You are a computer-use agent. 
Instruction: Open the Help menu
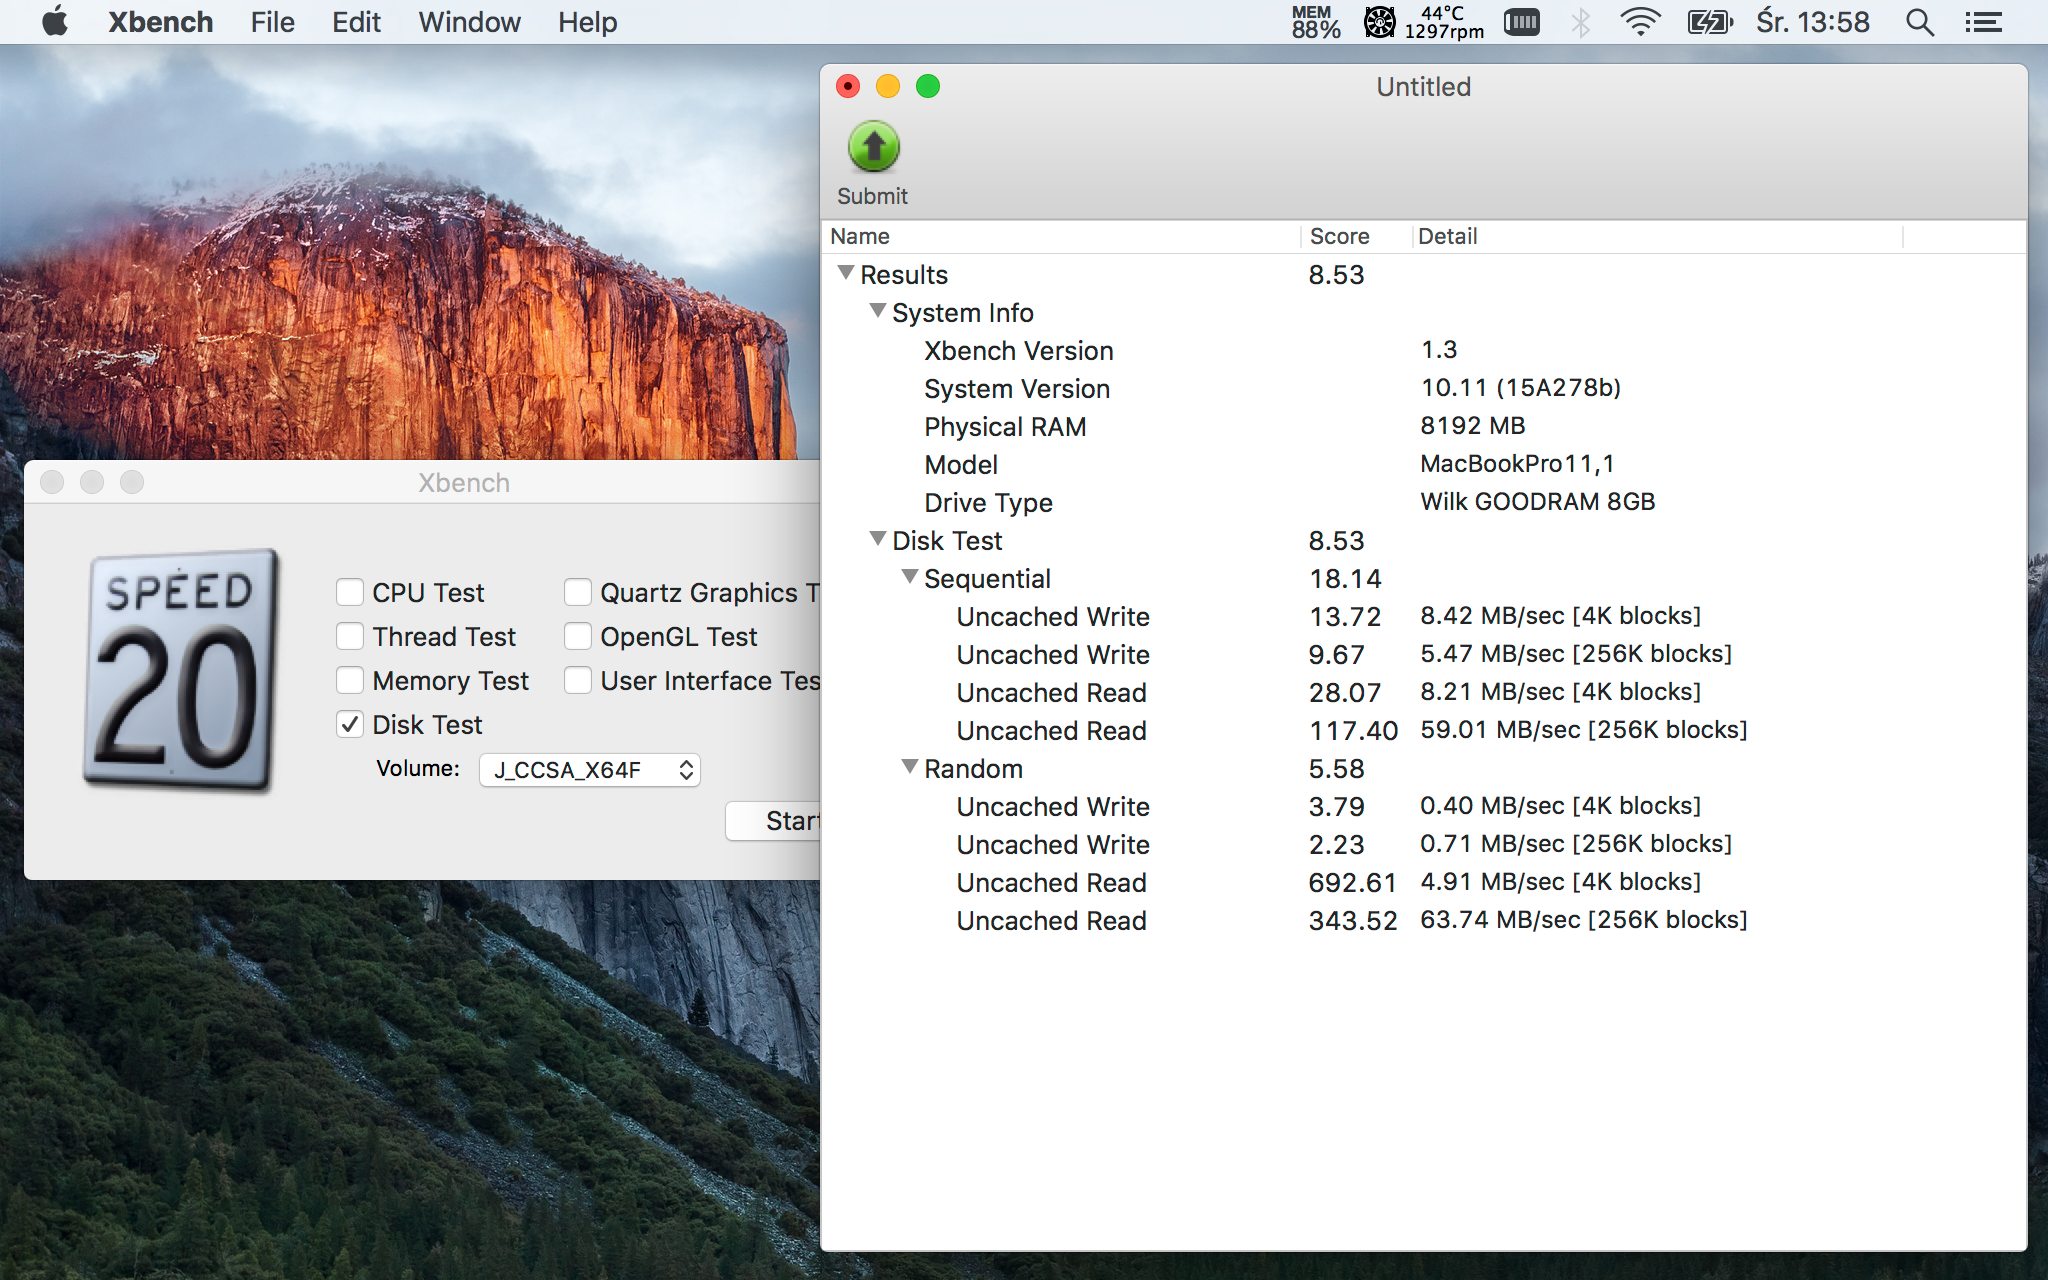(588, 22)
